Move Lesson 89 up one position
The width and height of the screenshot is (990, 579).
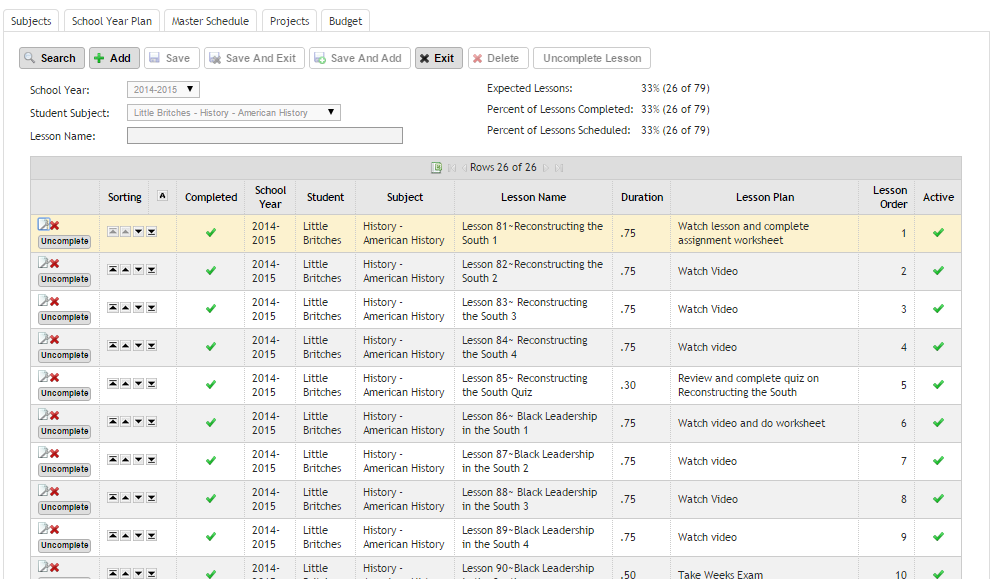(x=126, y=535)
